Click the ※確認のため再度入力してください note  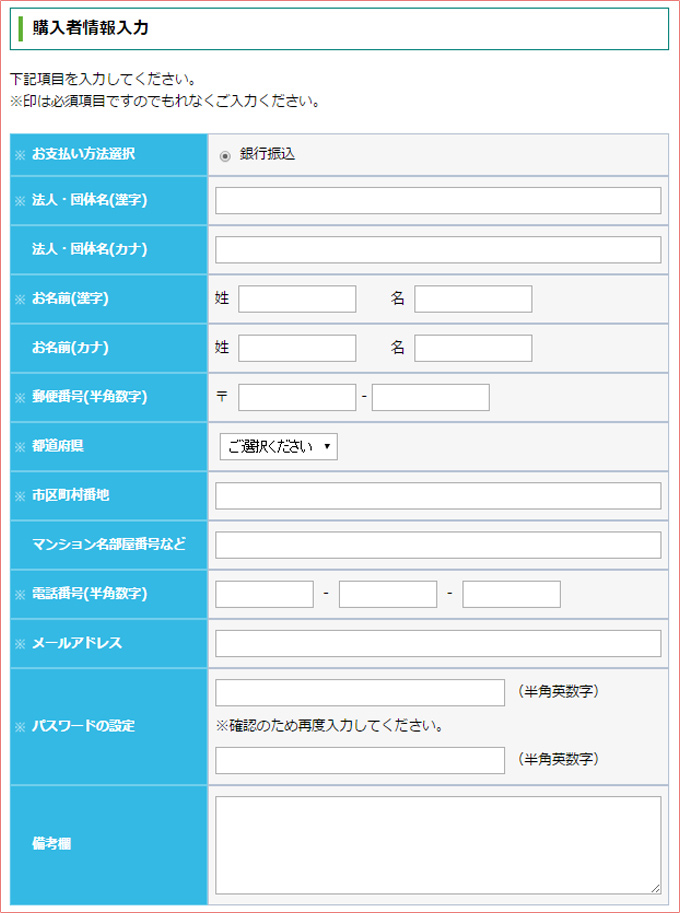[x=330, y=727]
